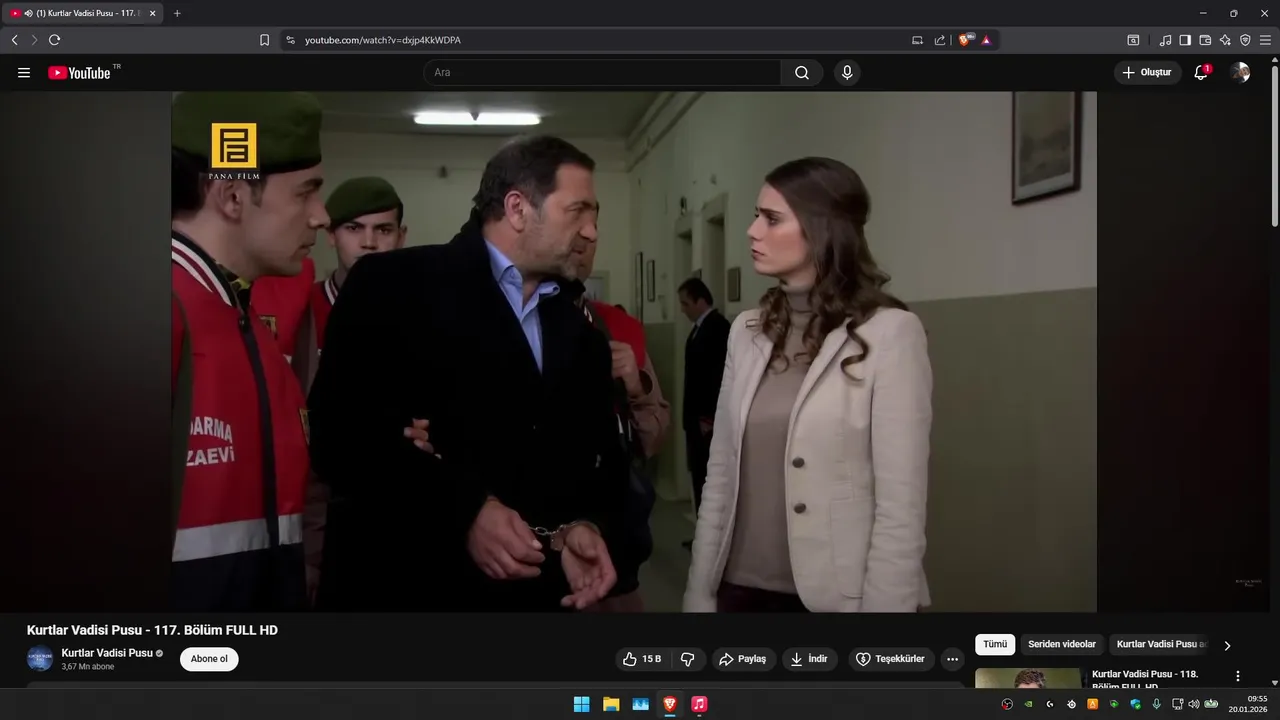This screenshot has width=1280, height=720.
Task: Open Kurtlar Vadisi Pusu - 118. Bölüm title
Action: tap(1145, 680)
